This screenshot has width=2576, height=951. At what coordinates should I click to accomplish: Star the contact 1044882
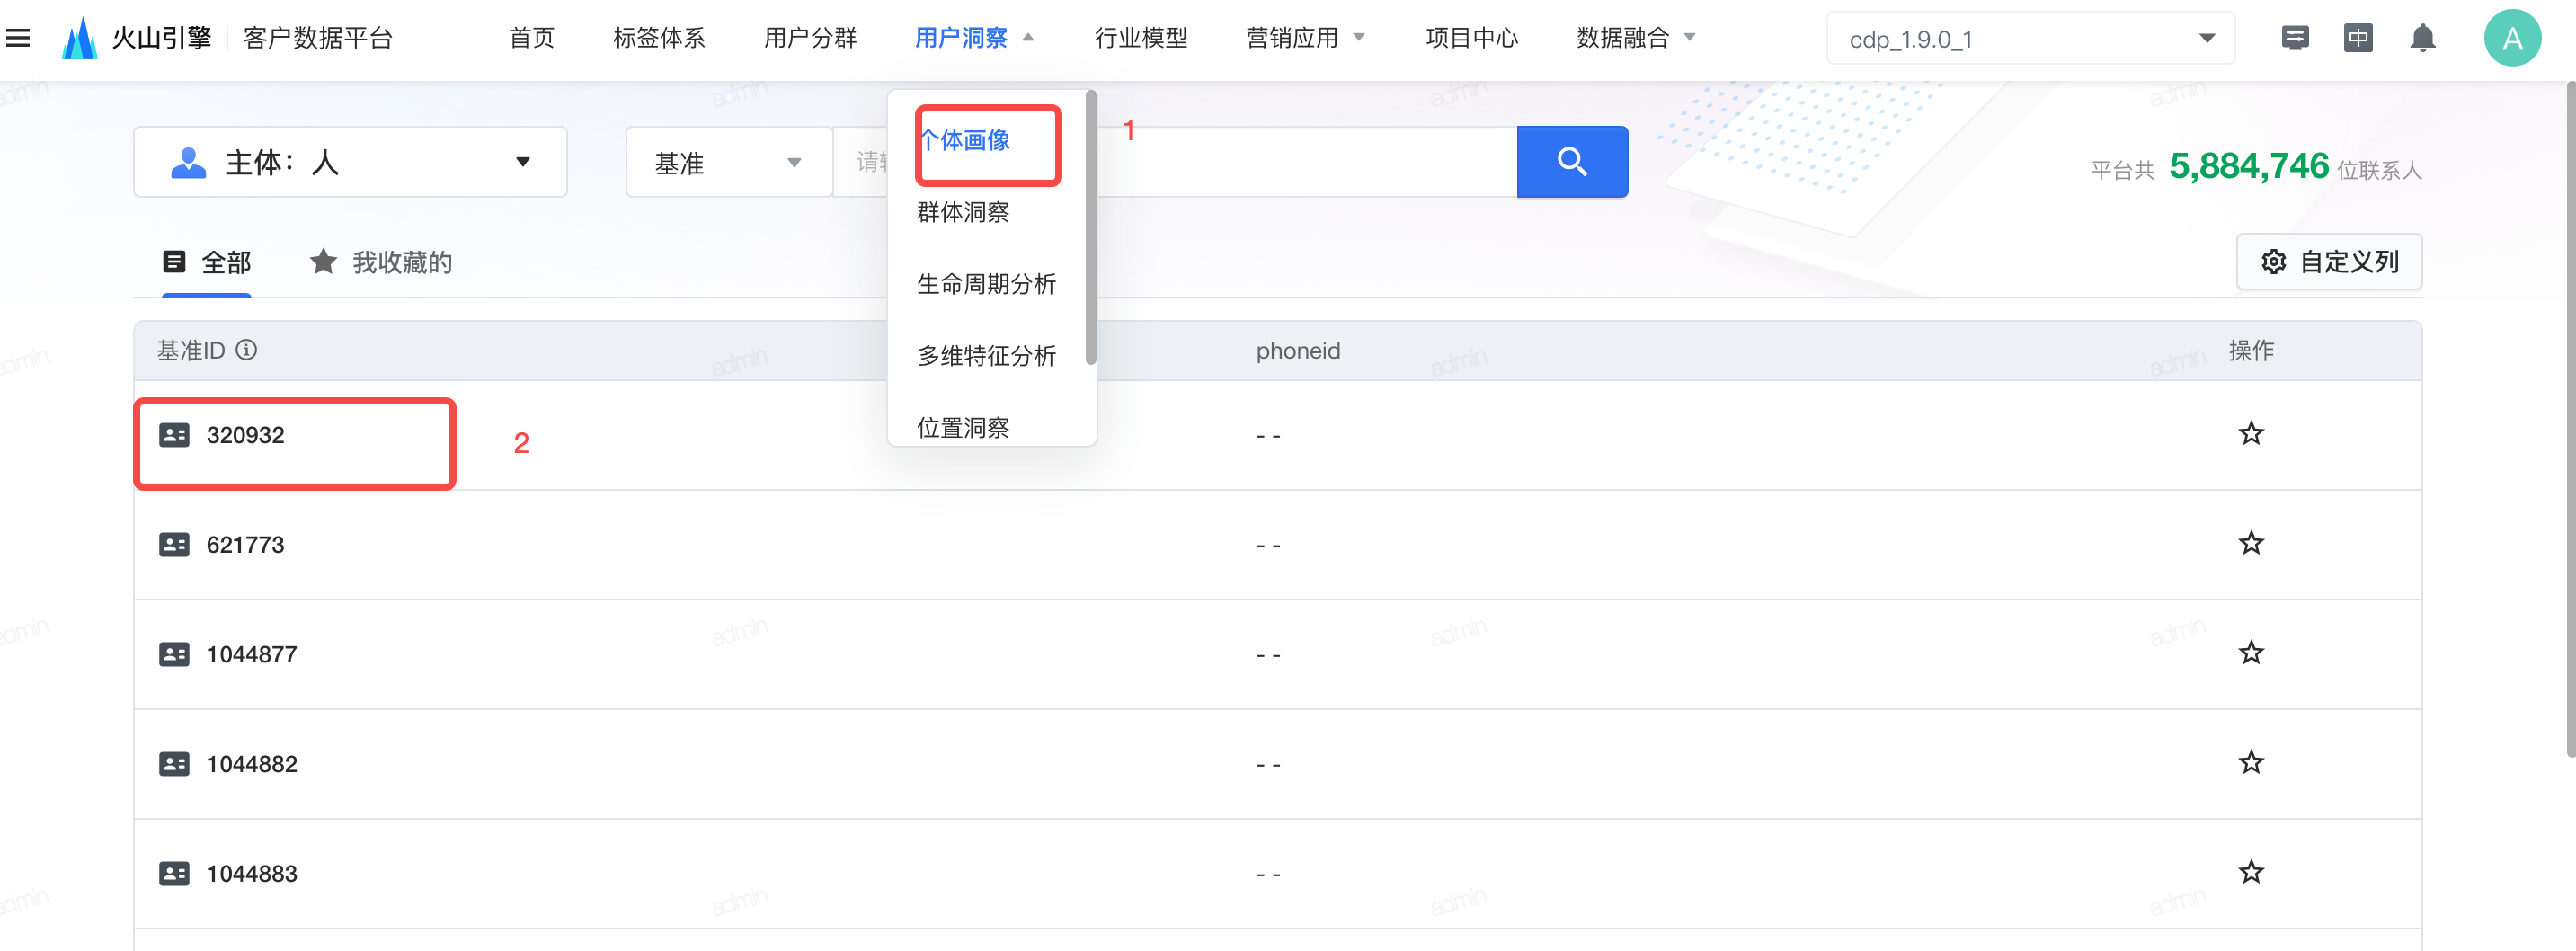[x=2250, y=763]
